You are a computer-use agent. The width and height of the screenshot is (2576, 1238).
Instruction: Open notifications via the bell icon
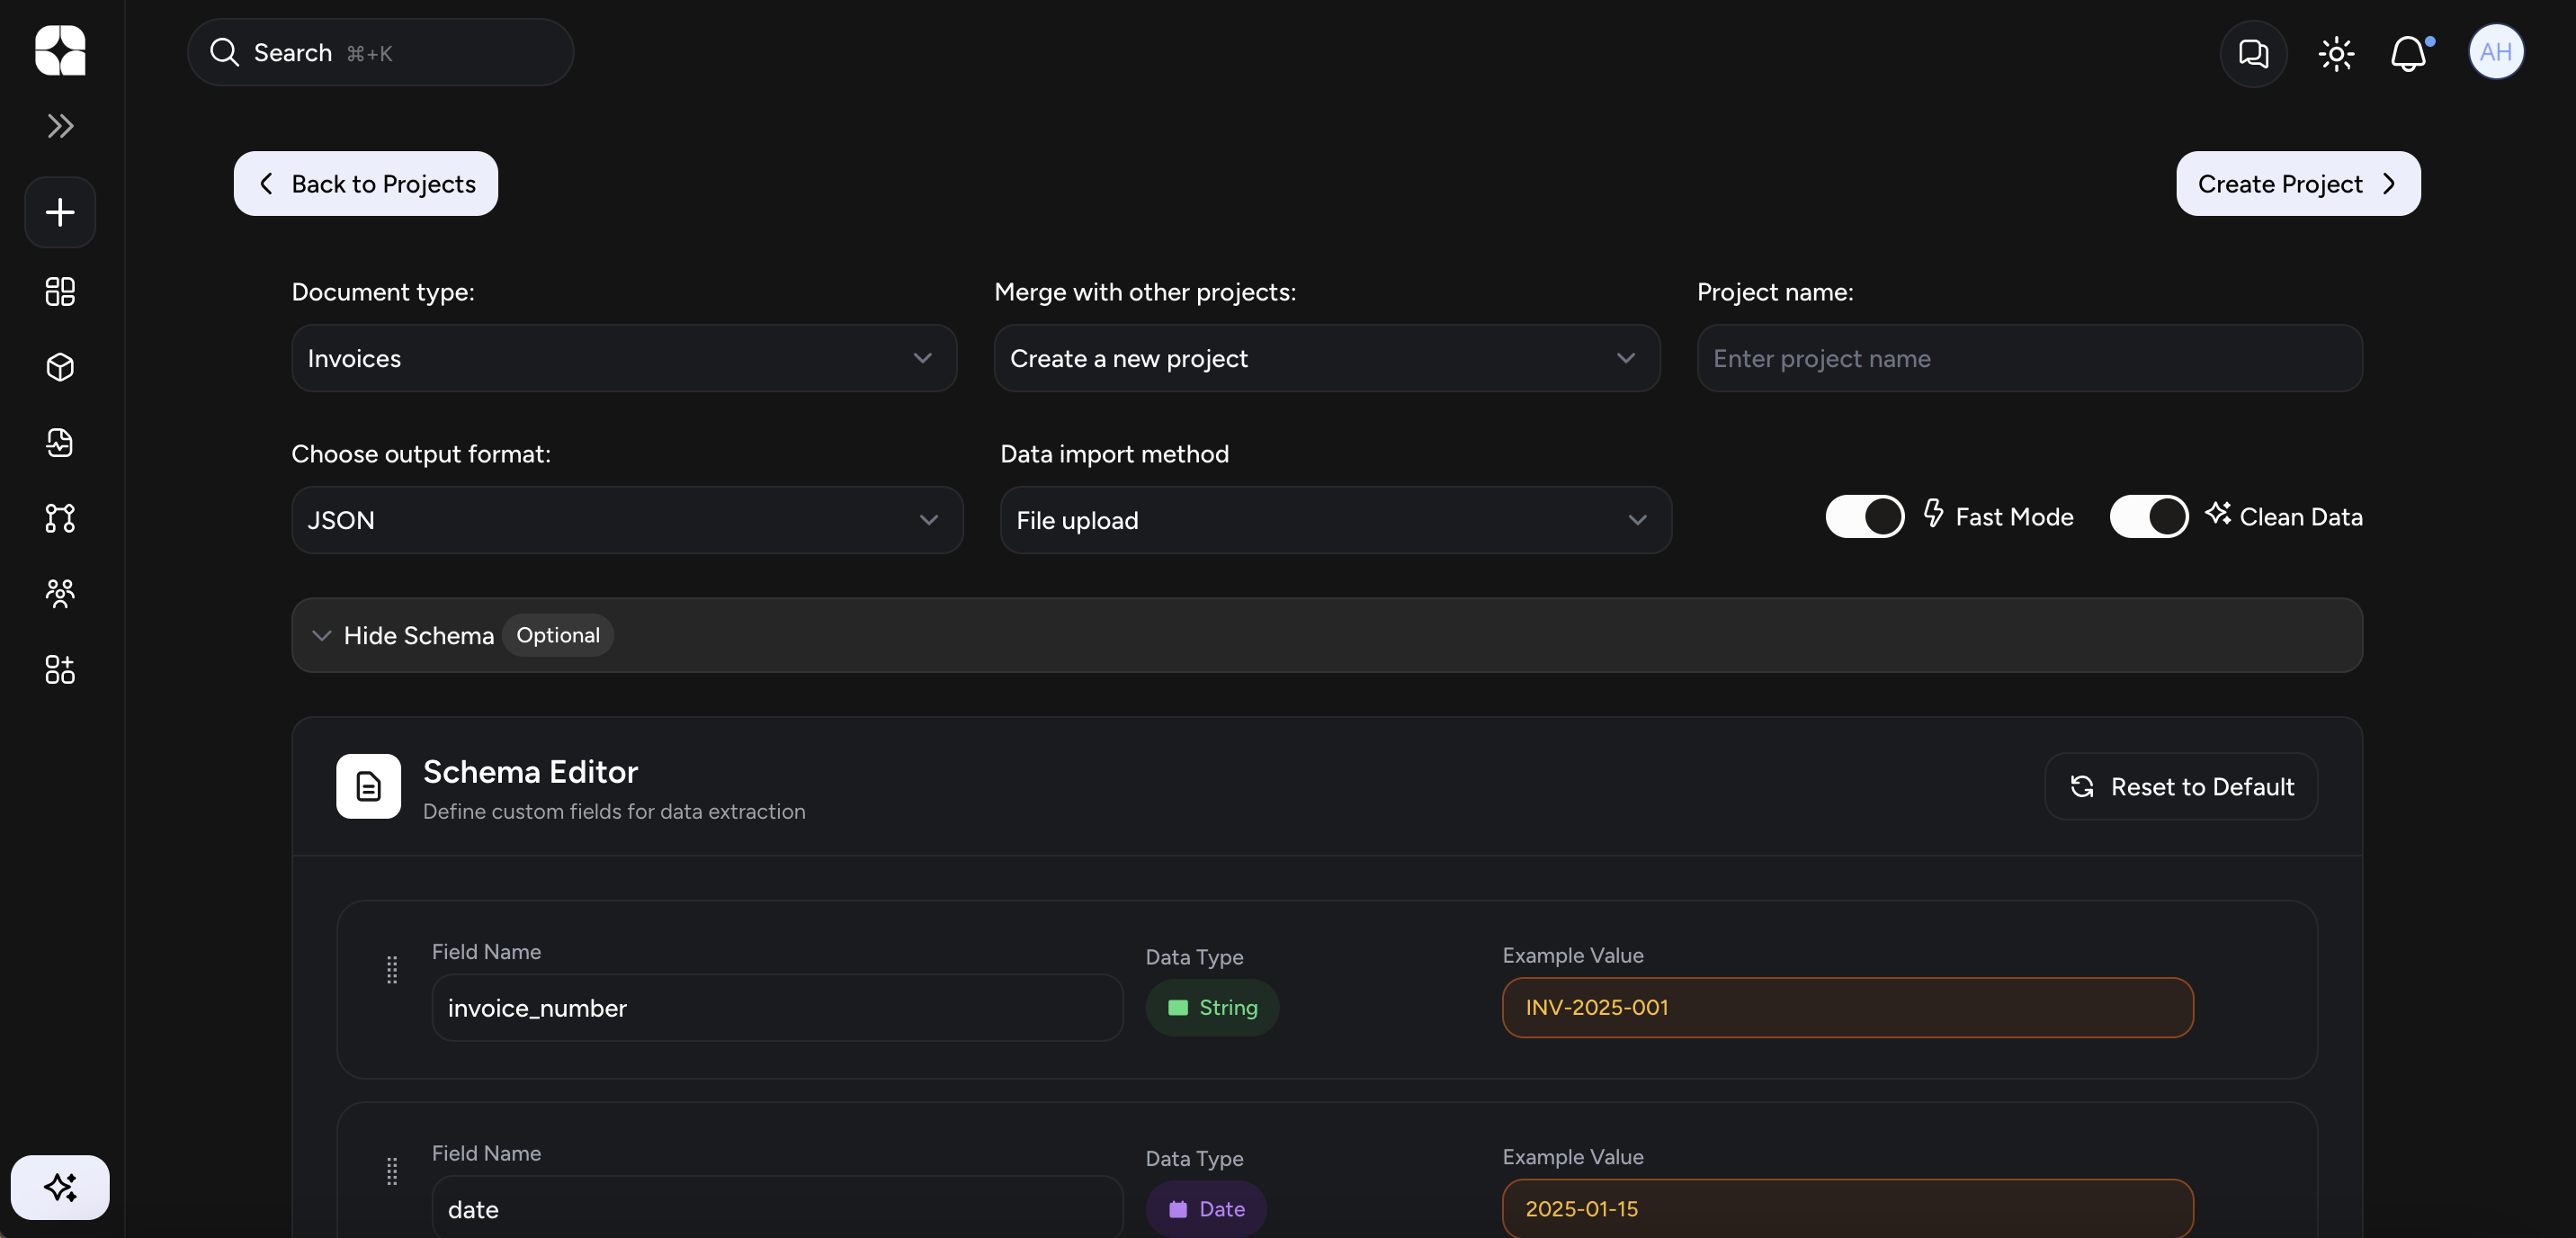point(2410,53)
